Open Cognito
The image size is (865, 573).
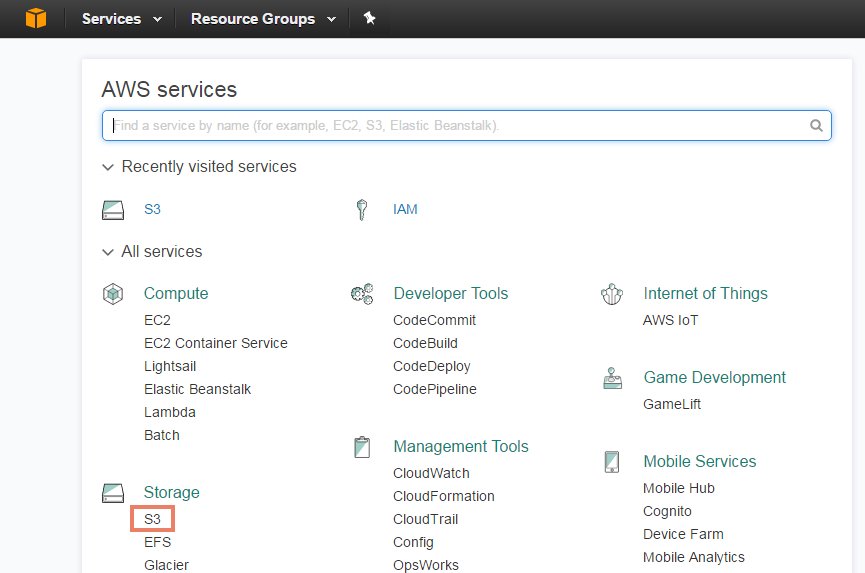point(667,512)
